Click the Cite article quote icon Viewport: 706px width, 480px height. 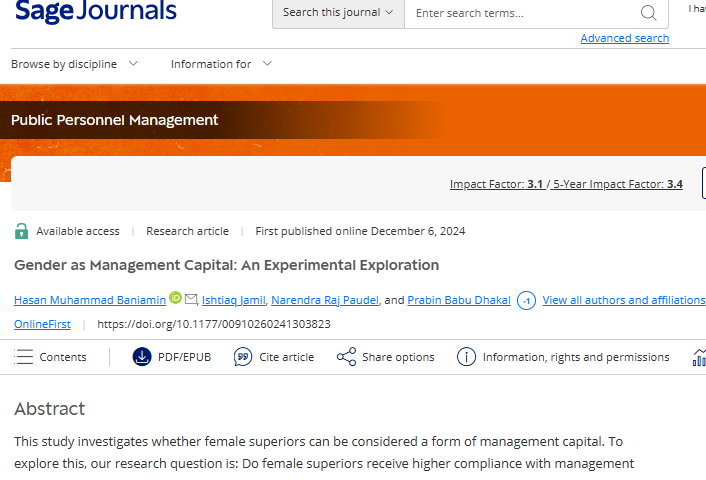[x=243, y=357]
